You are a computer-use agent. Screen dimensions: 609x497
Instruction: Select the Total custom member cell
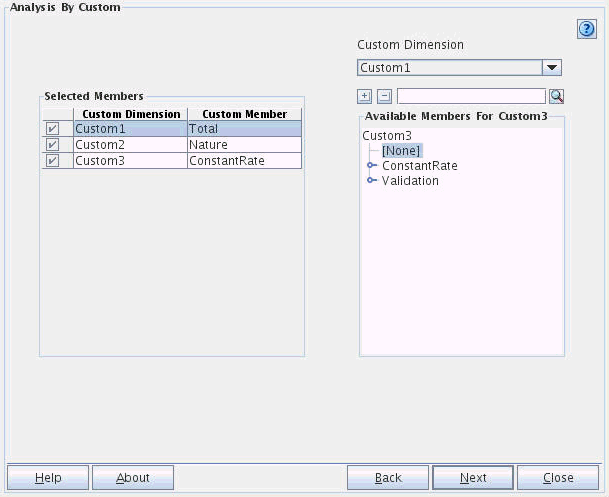click(x=244, y=129)
